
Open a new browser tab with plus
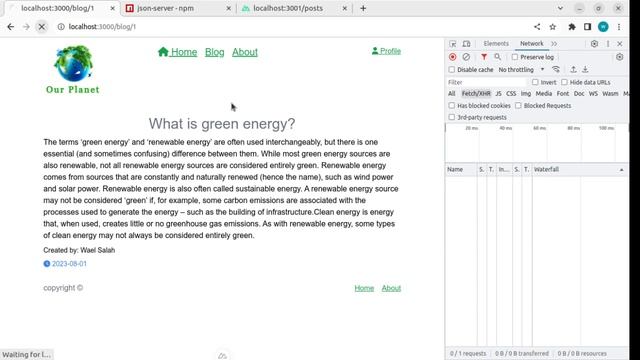363,8
